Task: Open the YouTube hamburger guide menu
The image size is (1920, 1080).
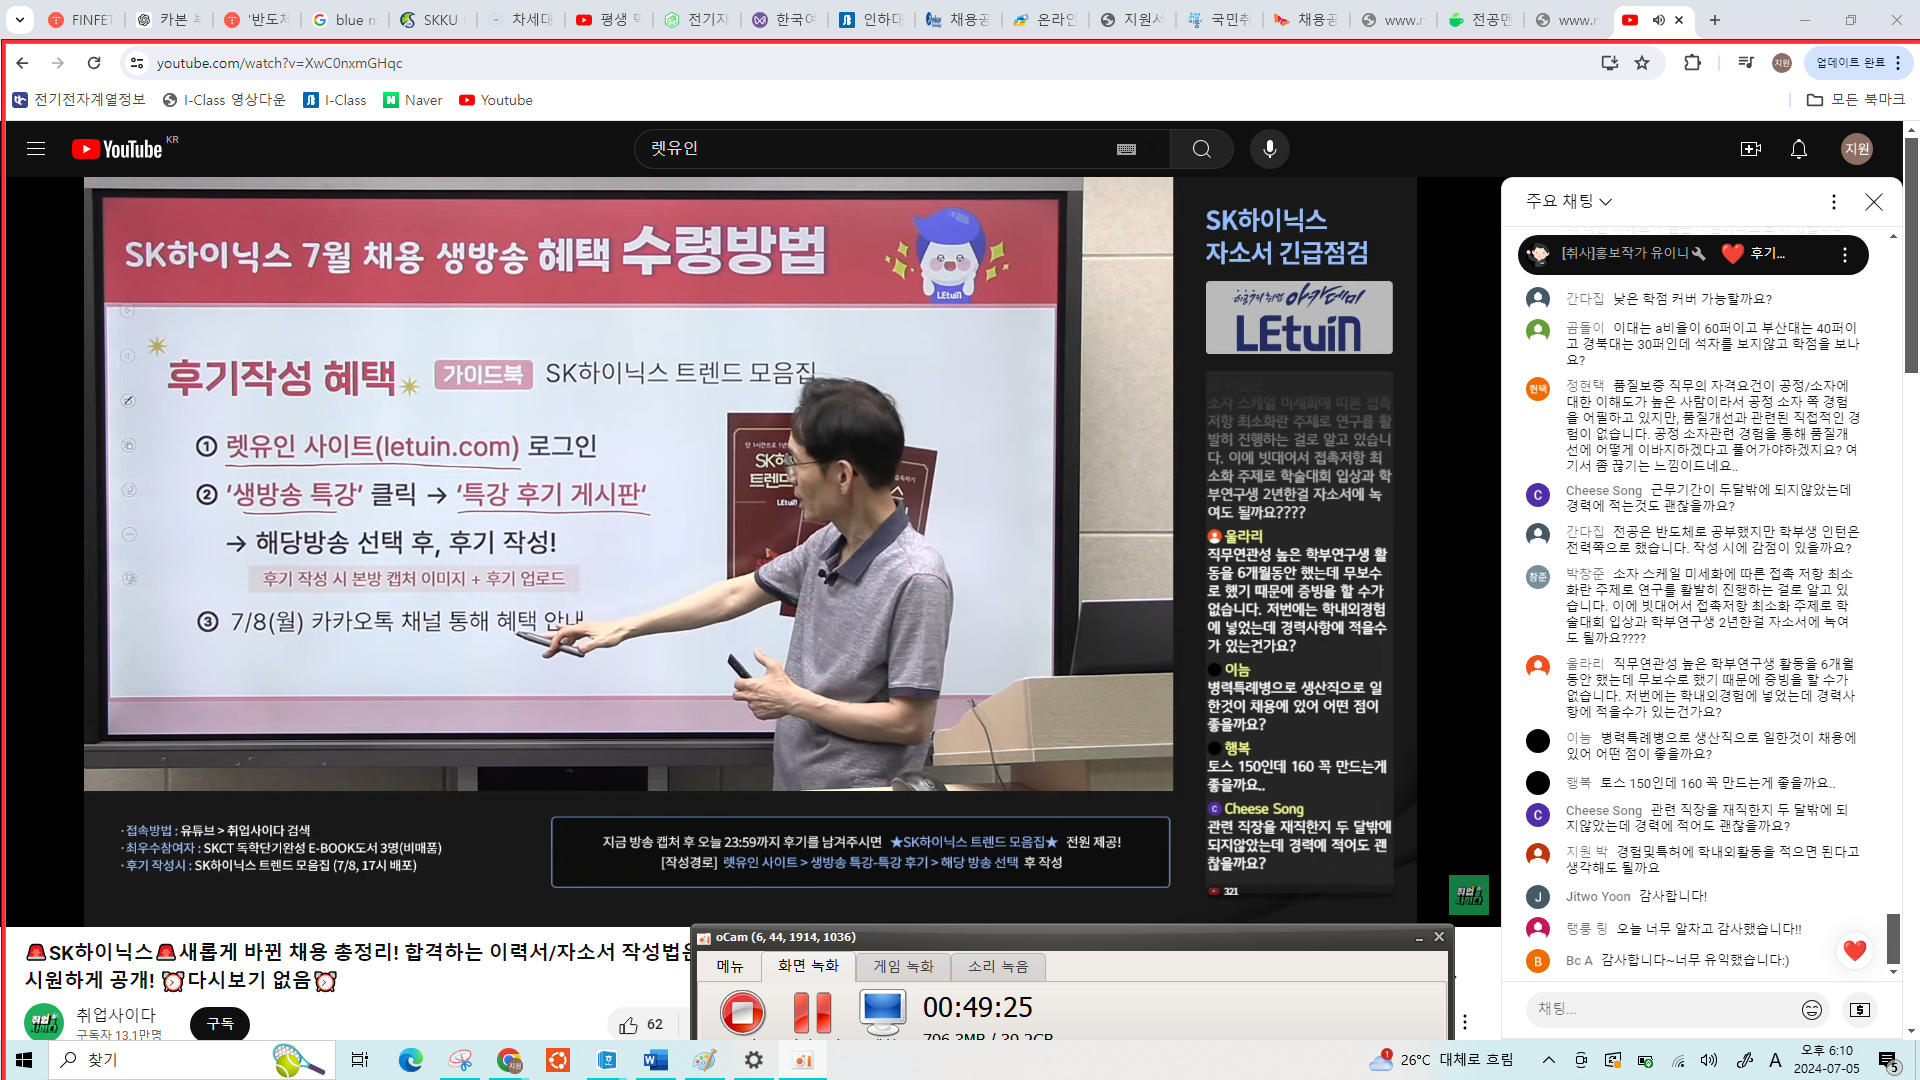Action: pos(36,149)
